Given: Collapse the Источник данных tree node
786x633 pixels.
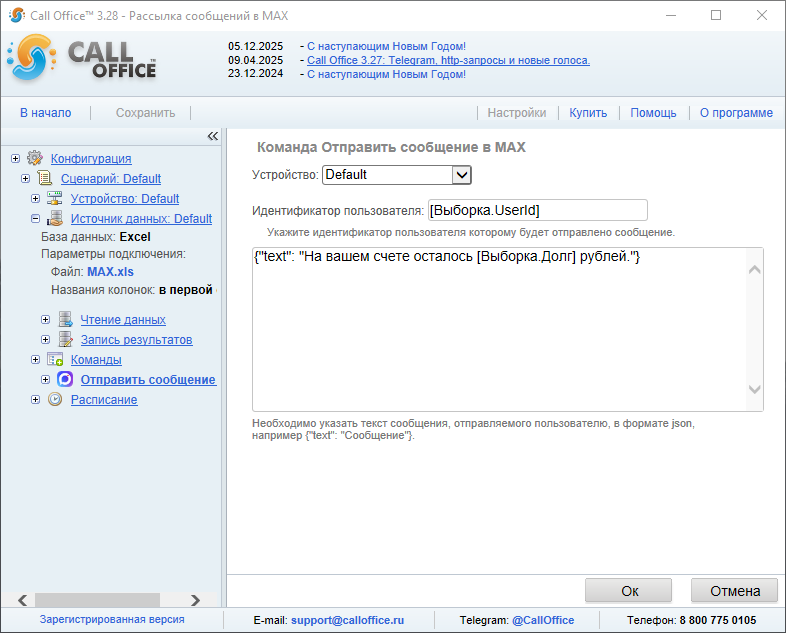Looking at the screenshot, I should tap(35, 218).
